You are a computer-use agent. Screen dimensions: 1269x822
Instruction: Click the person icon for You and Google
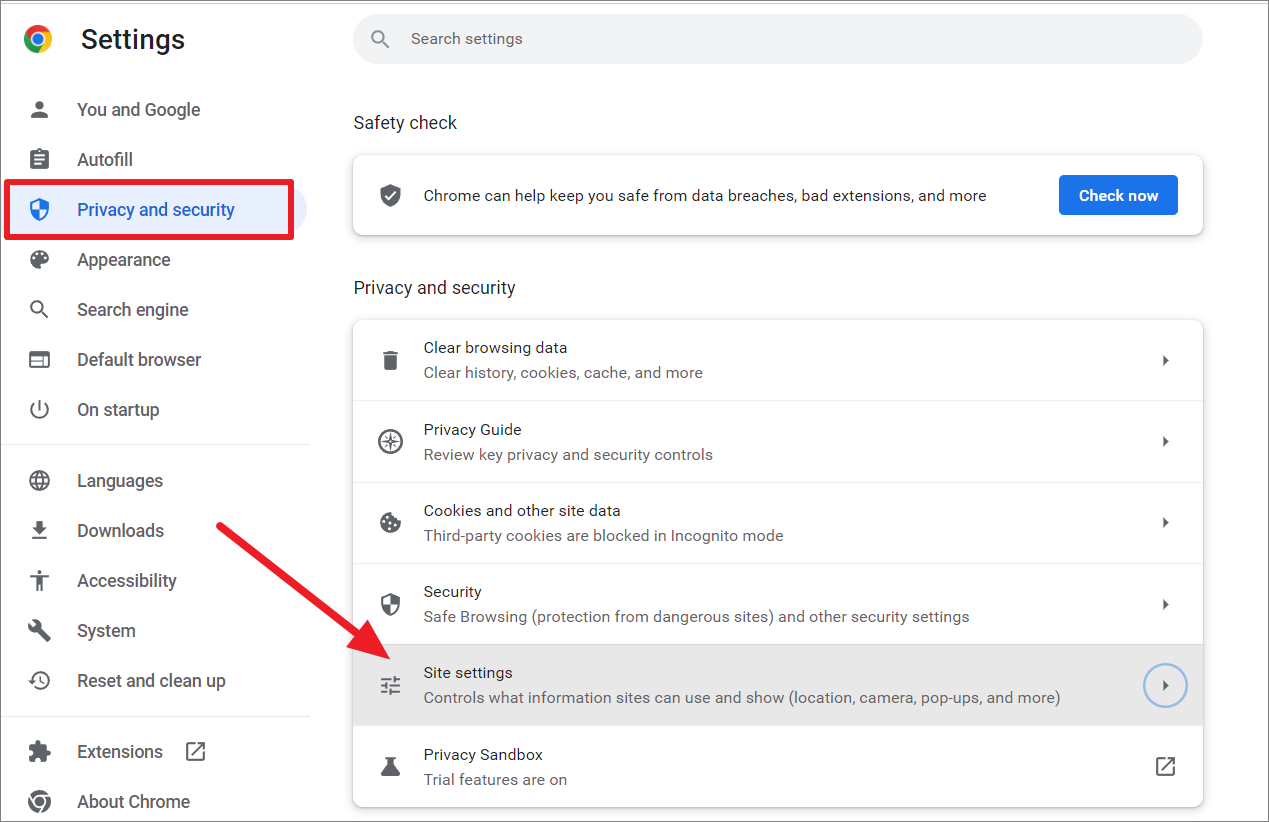39,109
